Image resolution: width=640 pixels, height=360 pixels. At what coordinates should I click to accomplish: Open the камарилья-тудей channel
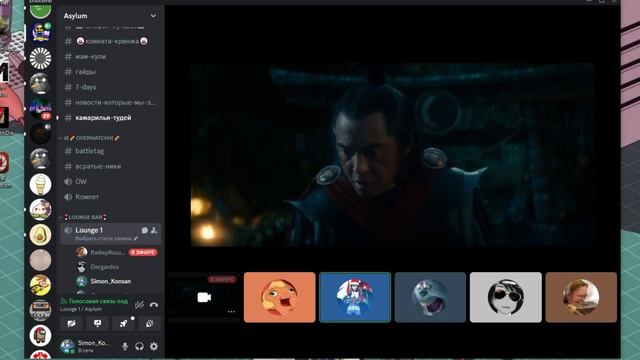click(110, 118)
